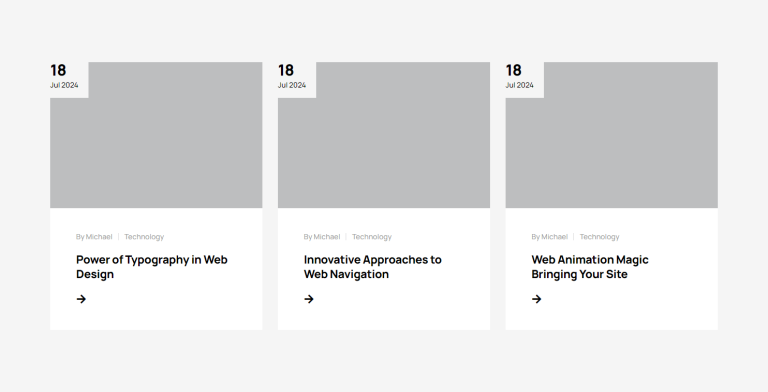Select By Michael author on the Typography card
This screenshot has width=768, height=392.
tap(94, 237)
